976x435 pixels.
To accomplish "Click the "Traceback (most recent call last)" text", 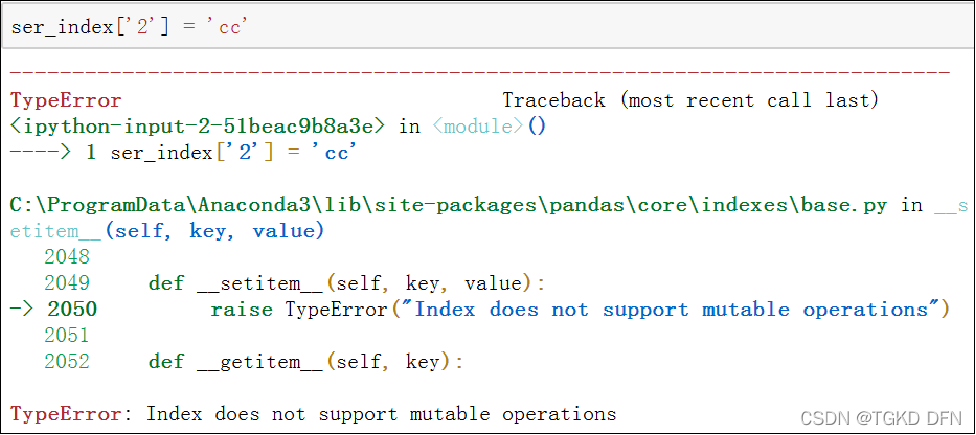I will click(690, 100).
